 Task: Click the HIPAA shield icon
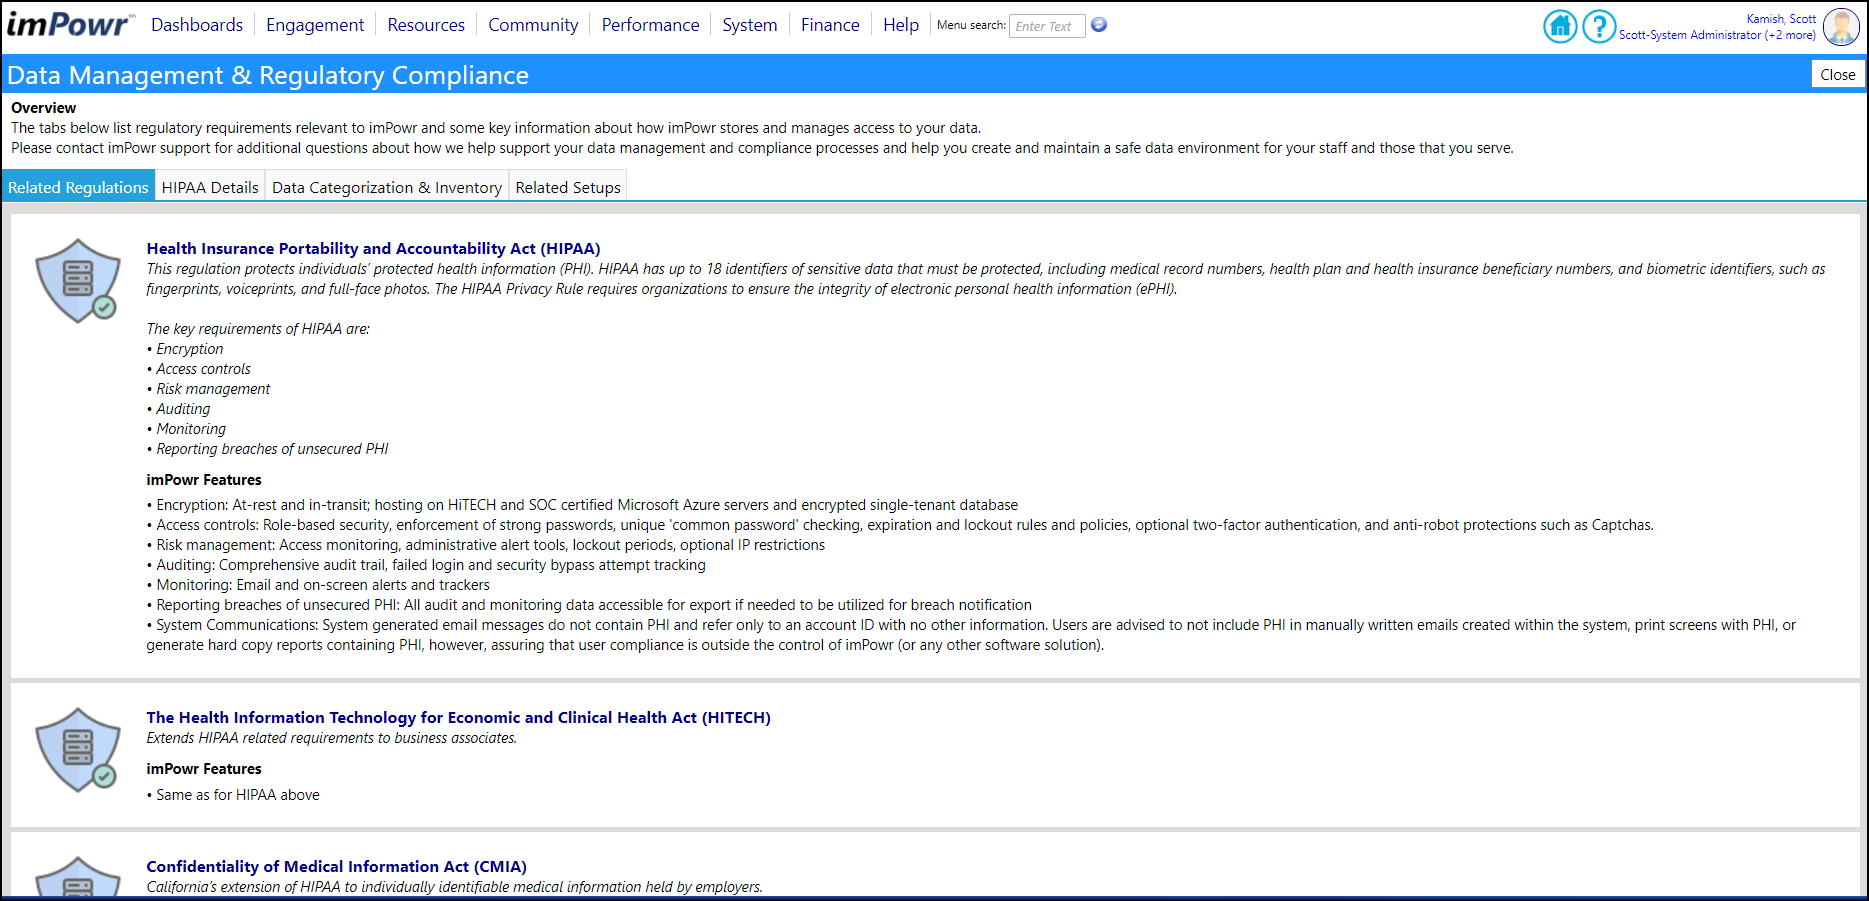pyautogui.click(x=78, y=280)
